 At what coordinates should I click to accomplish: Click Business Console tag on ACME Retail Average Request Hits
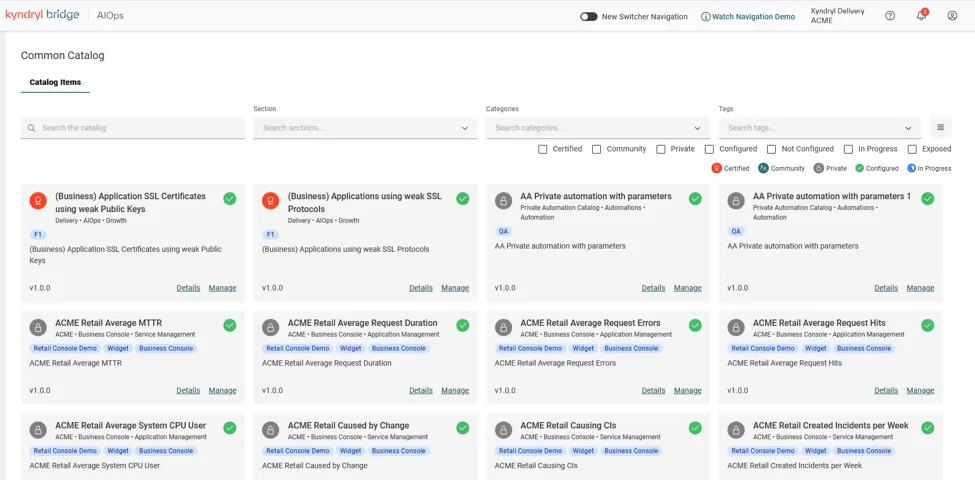click(864, 348)
